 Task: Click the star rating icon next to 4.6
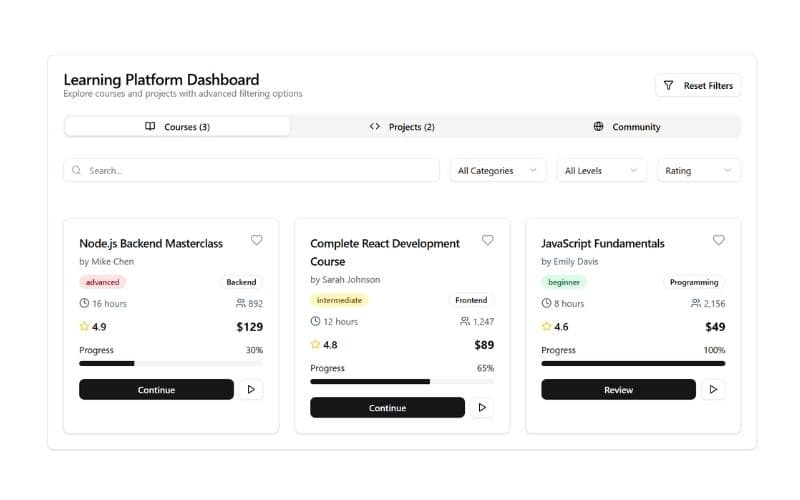click(546, 326)
